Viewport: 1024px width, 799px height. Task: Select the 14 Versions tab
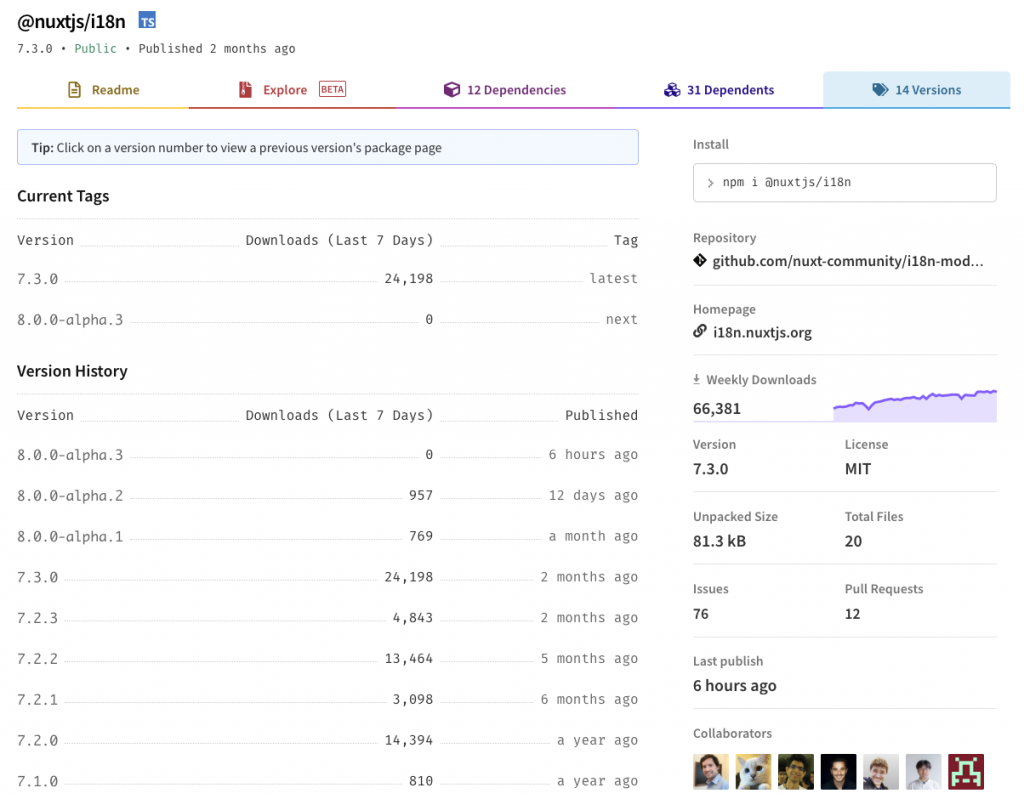click(917, 90)
